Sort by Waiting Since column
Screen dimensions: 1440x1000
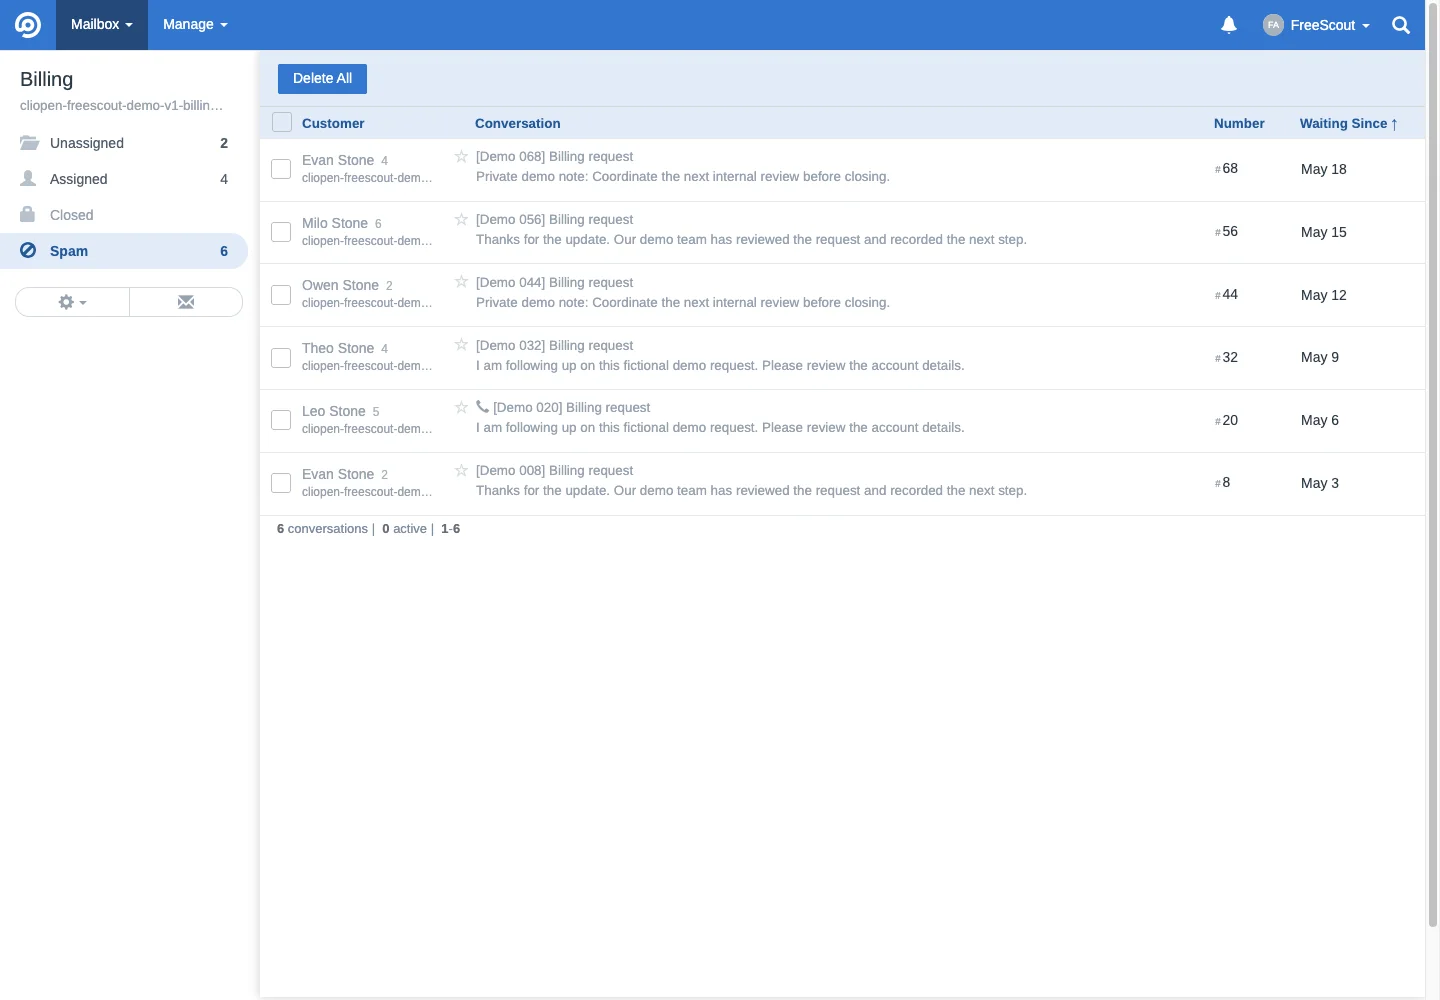(x=1349, y=123)
